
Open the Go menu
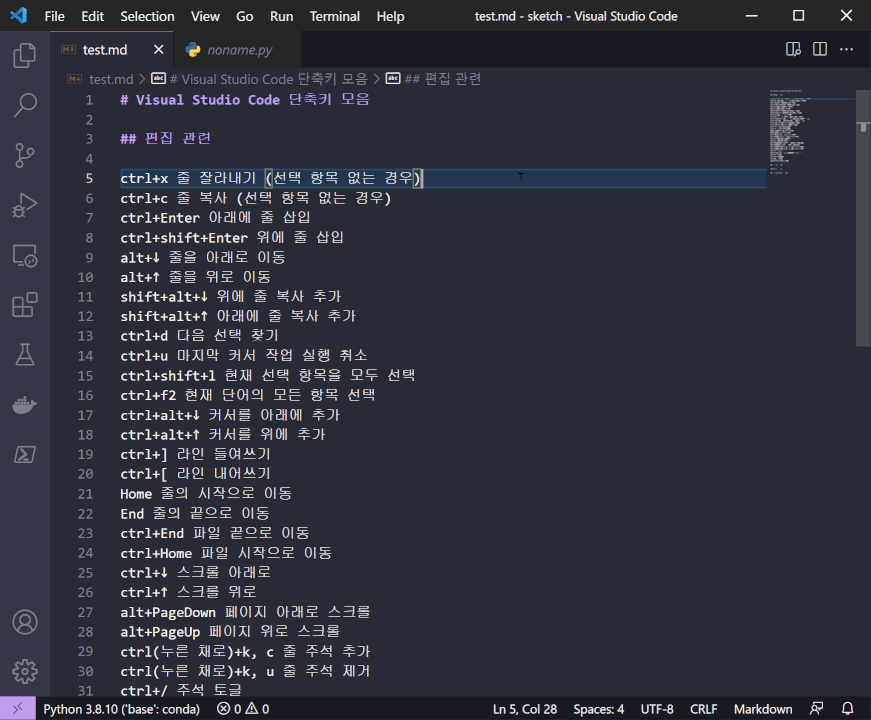point(244,16)
